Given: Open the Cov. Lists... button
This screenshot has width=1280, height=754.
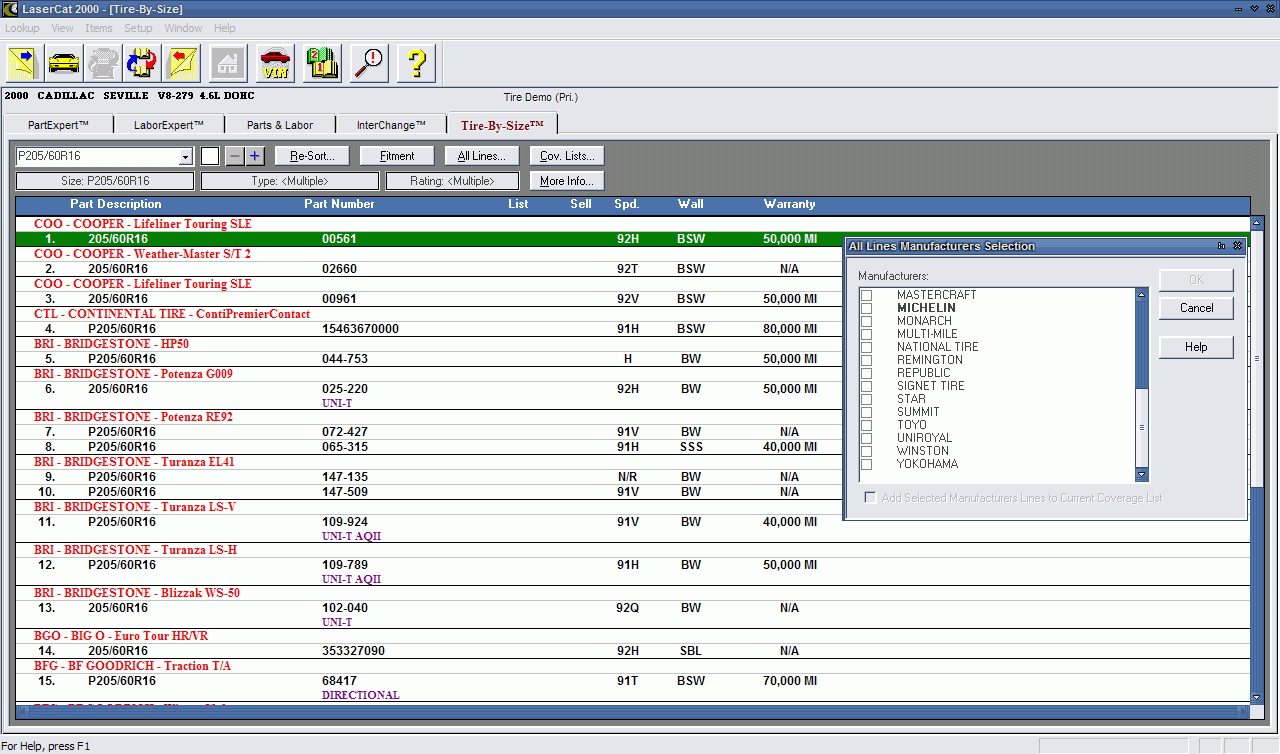Looking at the screenshot, I should coord(567,156).
